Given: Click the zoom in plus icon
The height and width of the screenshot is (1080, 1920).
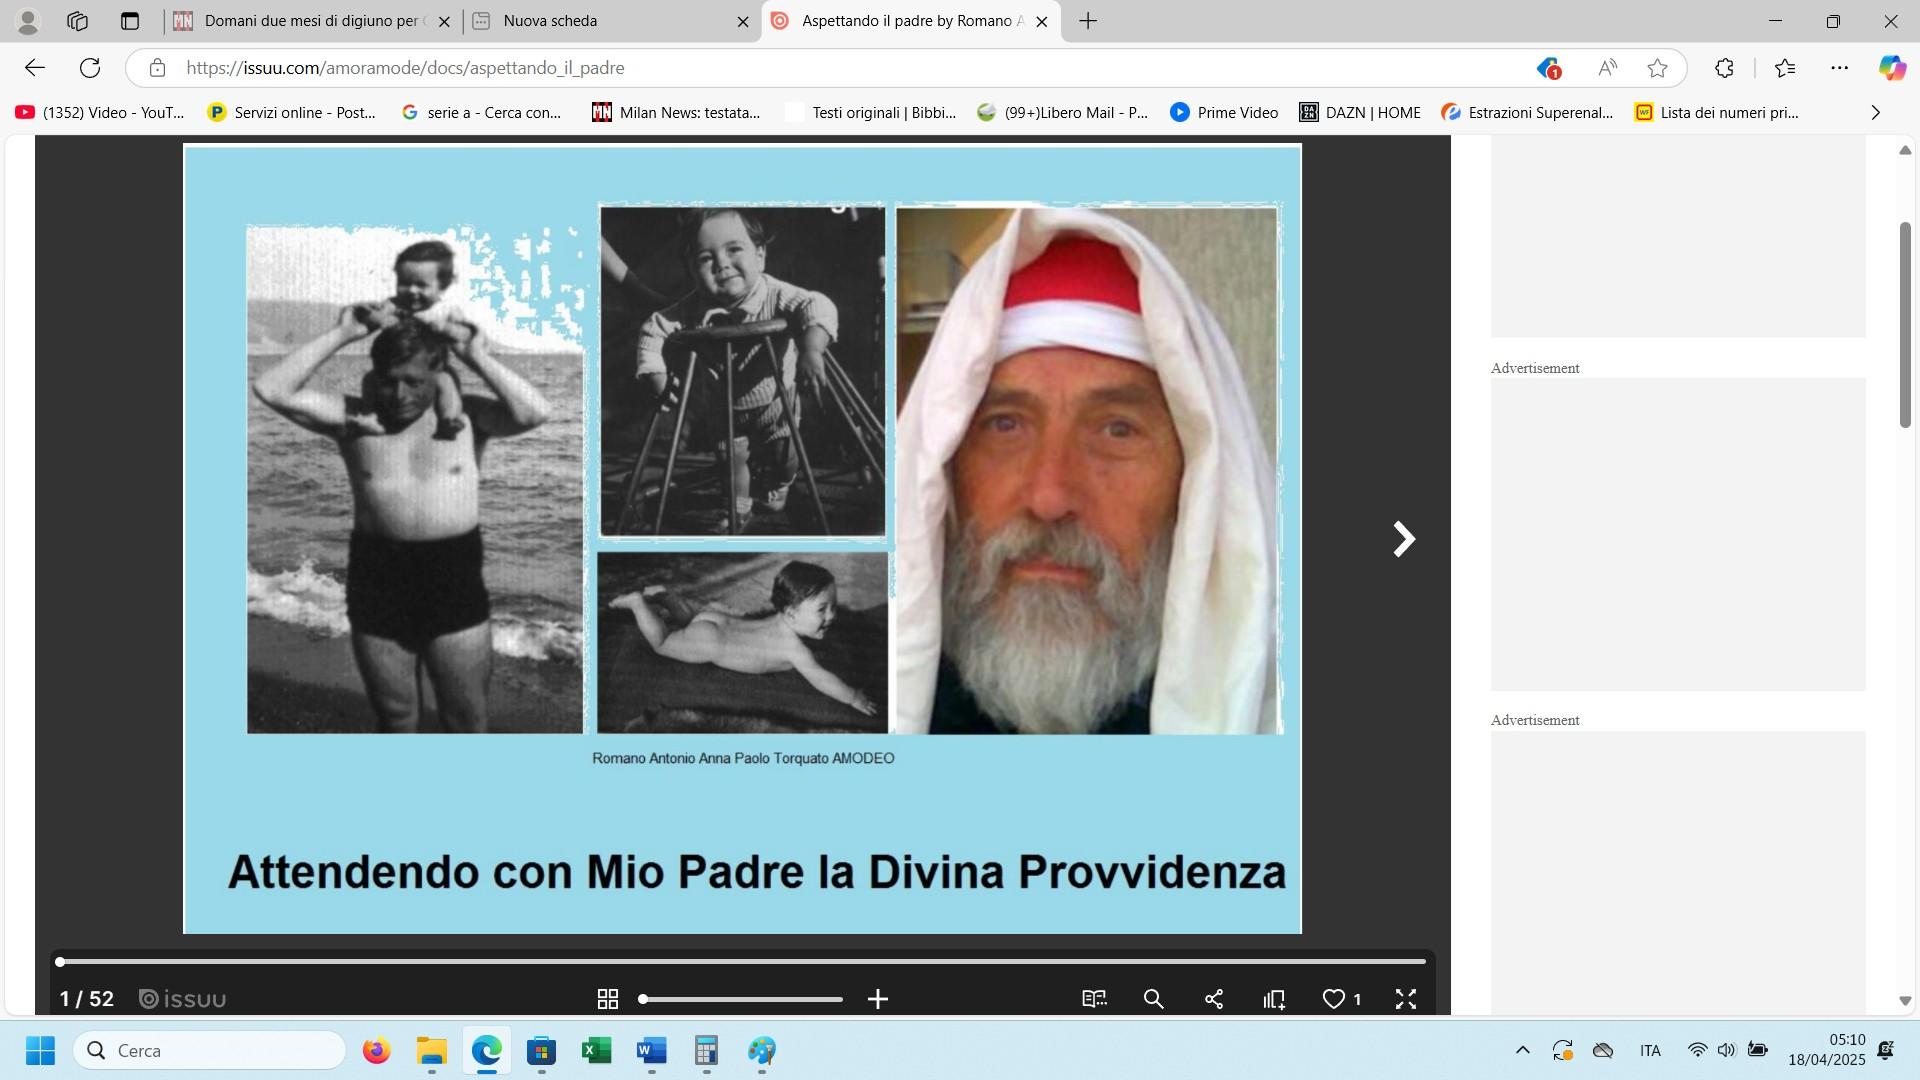Looking at the screenshot, I should click(877, 999).
